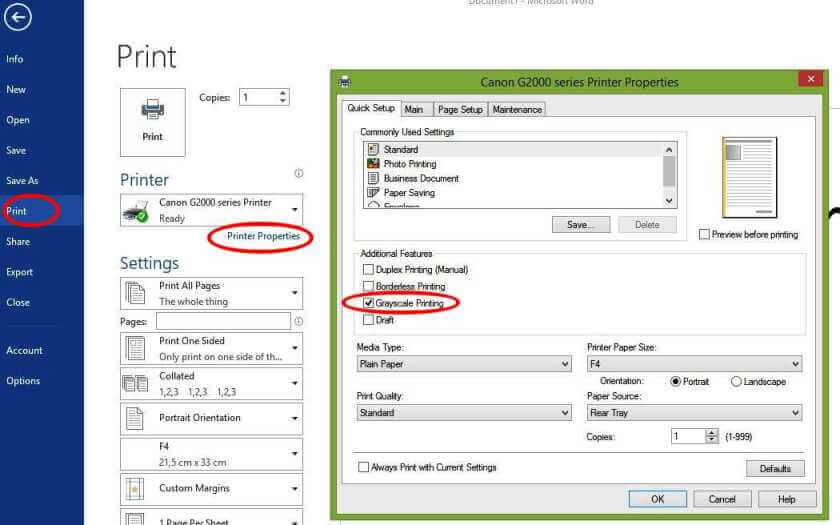This screenshot has width=840, height=525.
Task: Click the large Print button with printer icon
Action: pyautogui.click(x=153, y=122)
